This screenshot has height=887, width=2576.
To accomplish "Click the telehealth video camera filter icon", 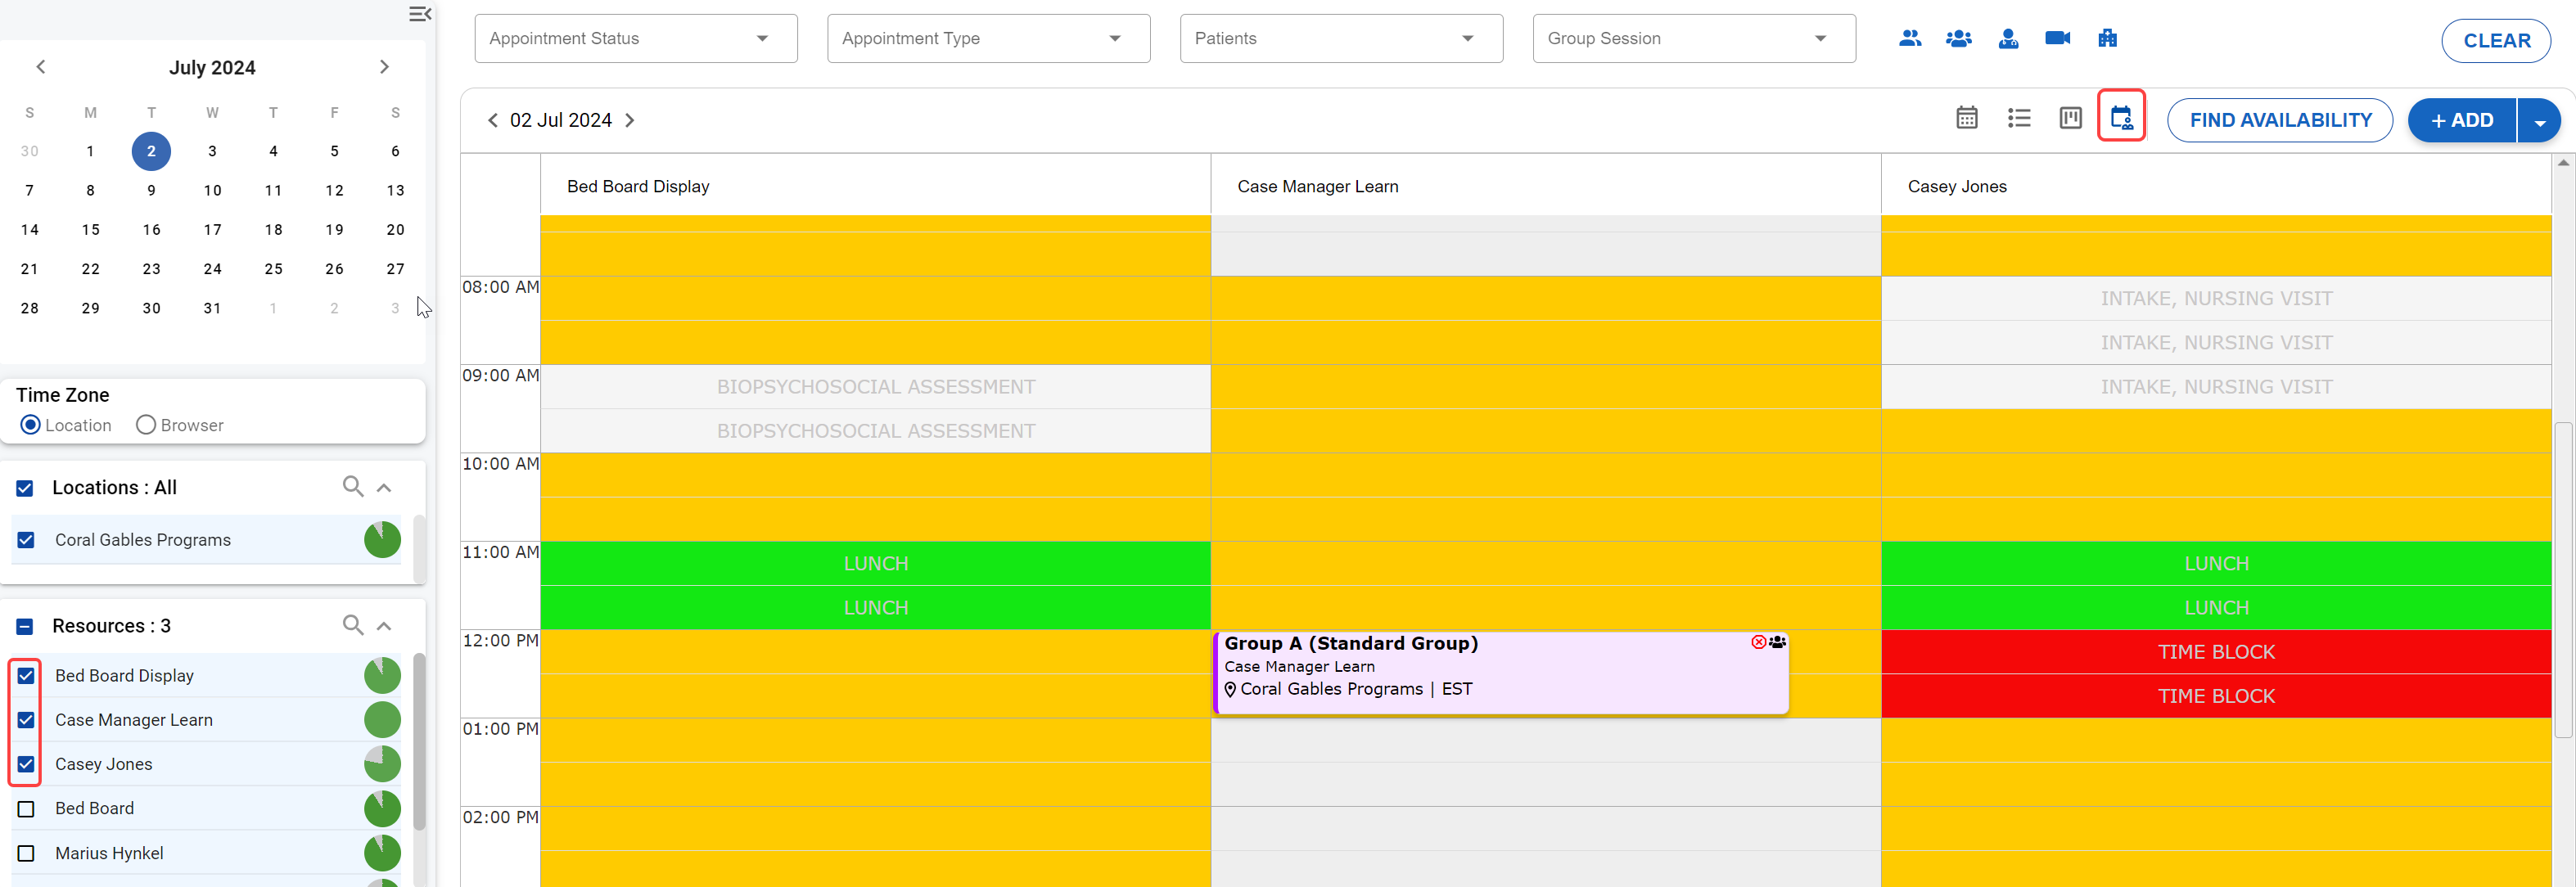I will (2057, 38).
